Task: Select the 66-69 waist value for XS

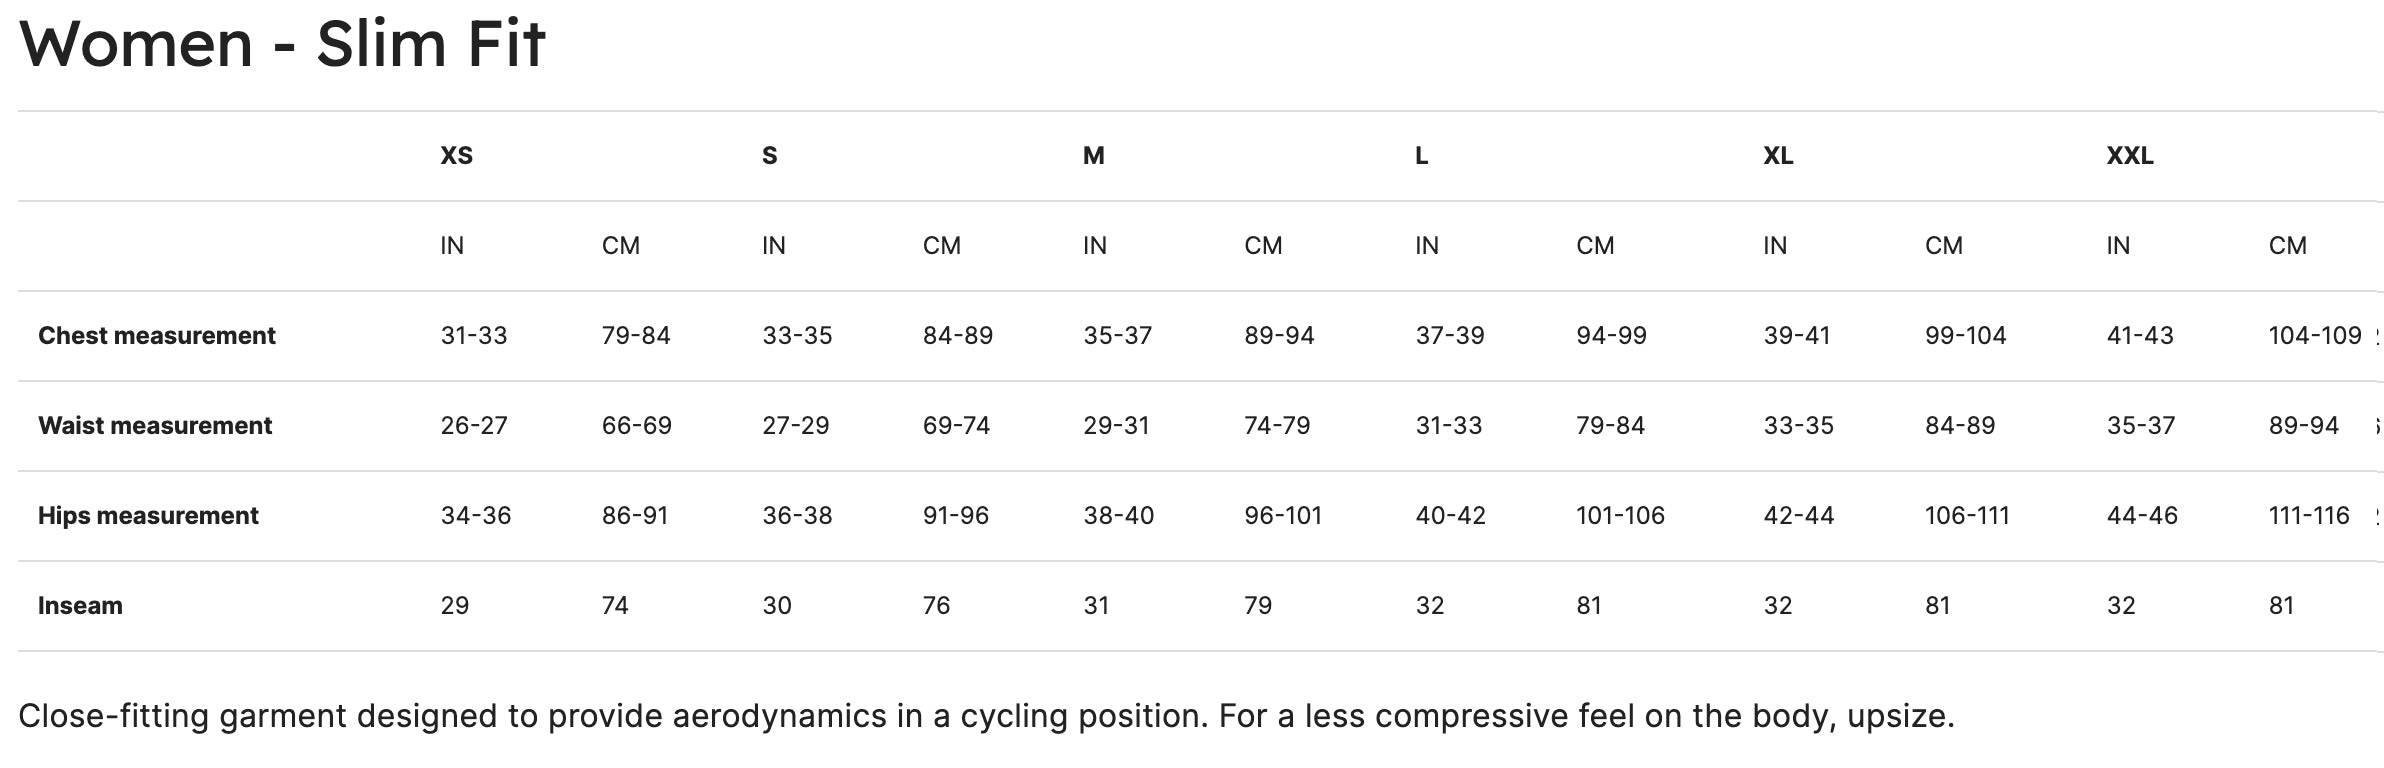Action: point(637,426)
